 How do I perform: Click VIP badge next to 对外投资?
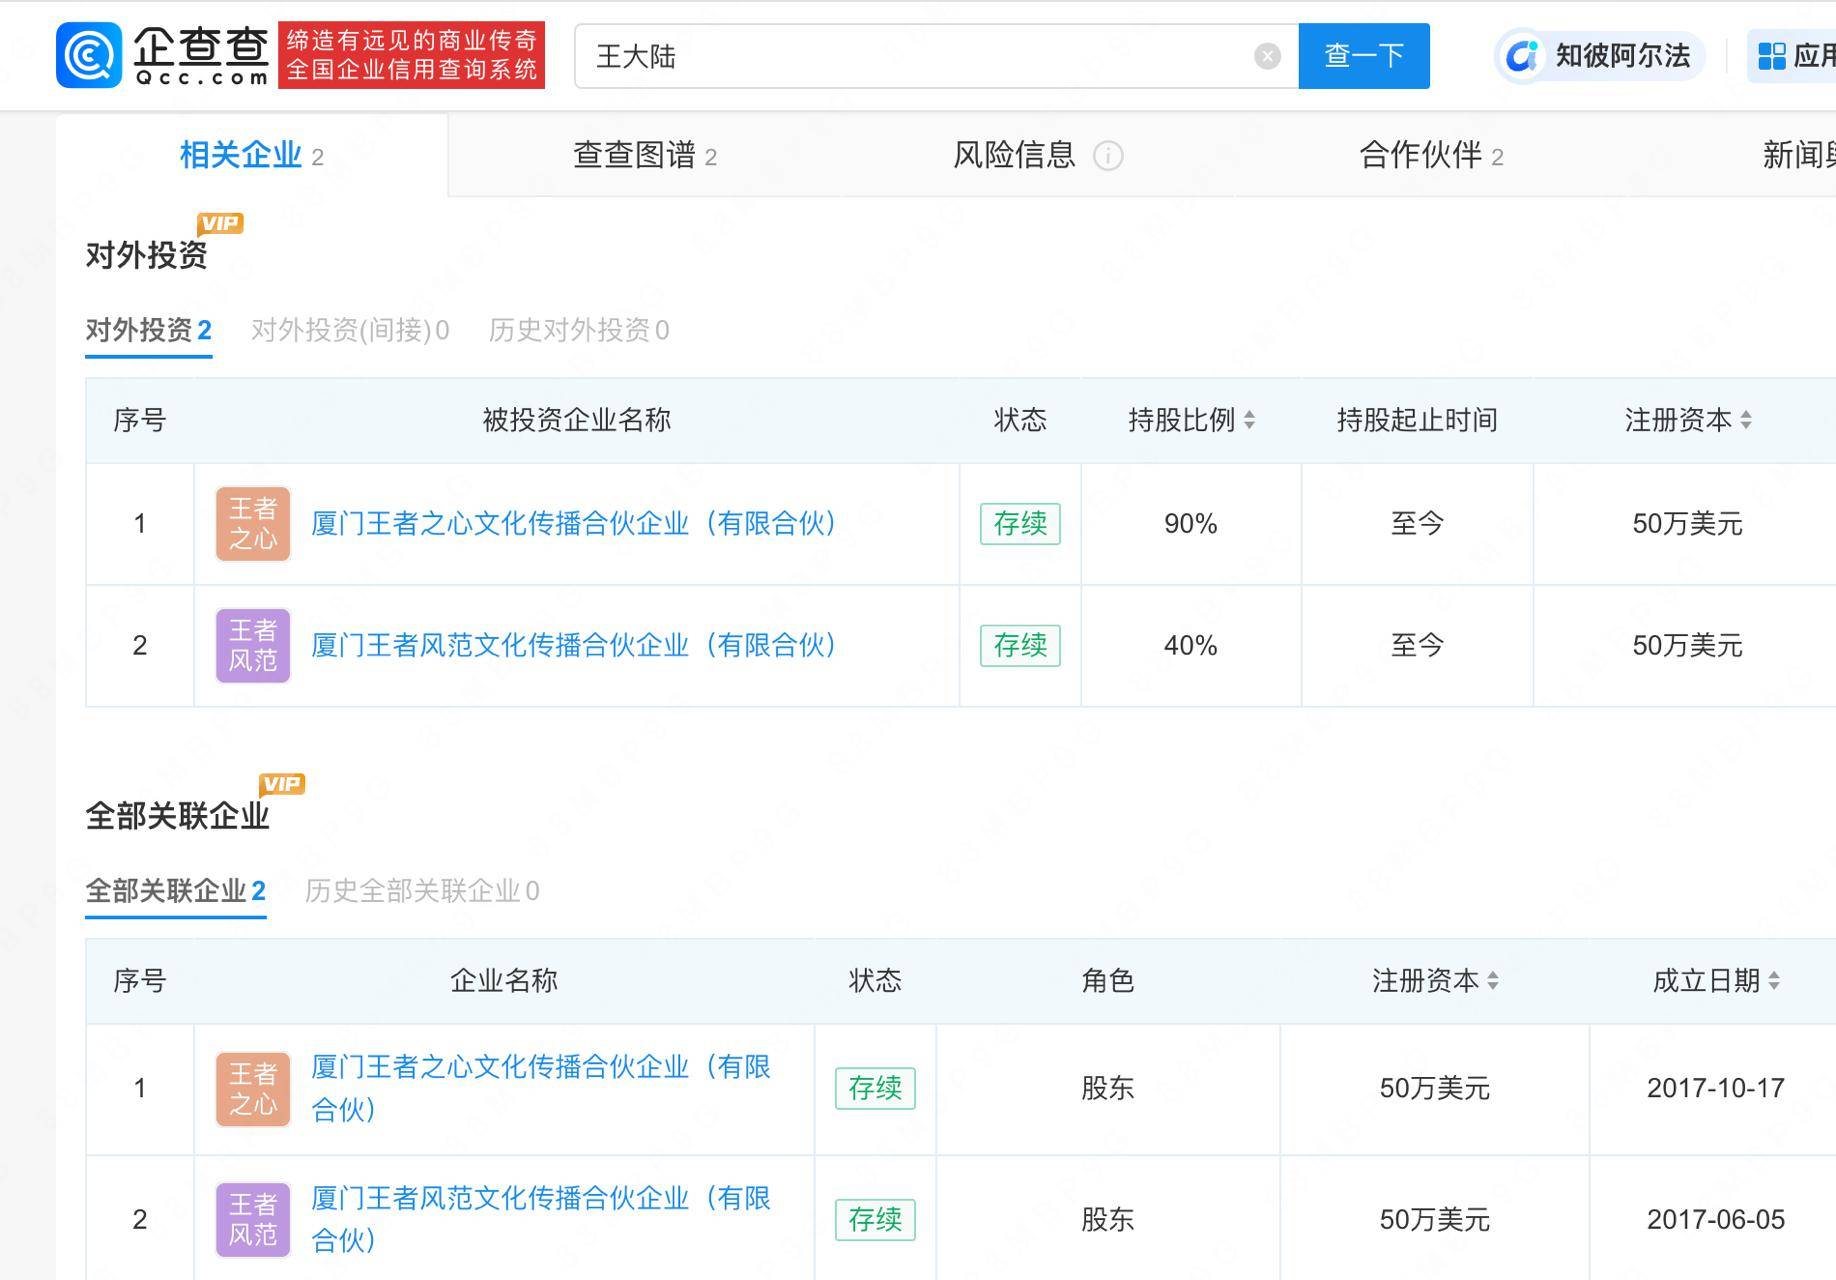click(220, 224)
